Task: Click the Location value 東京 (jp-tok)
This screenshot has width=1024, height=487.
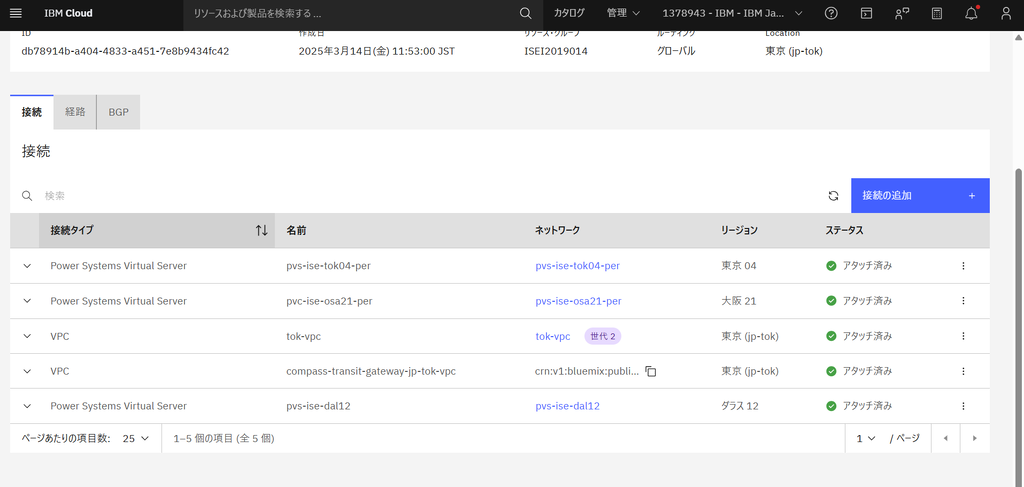Action: tap(793, 50)
